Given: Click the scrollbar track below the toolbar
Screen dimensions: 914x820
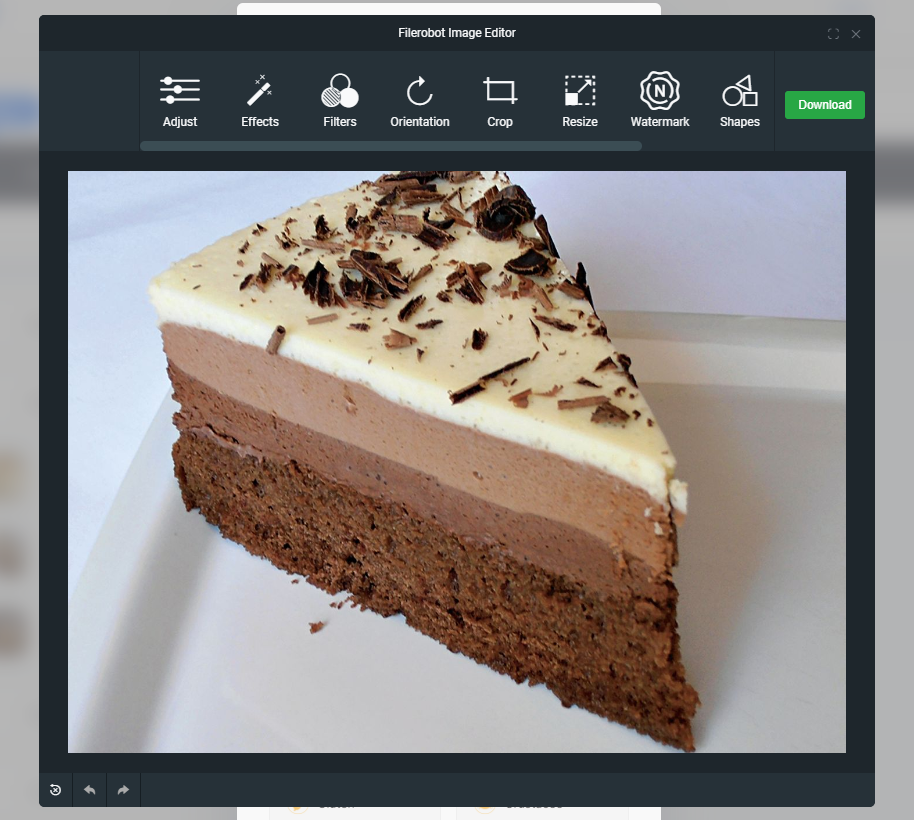Looking at the screenshot, I should pos(390,146).
